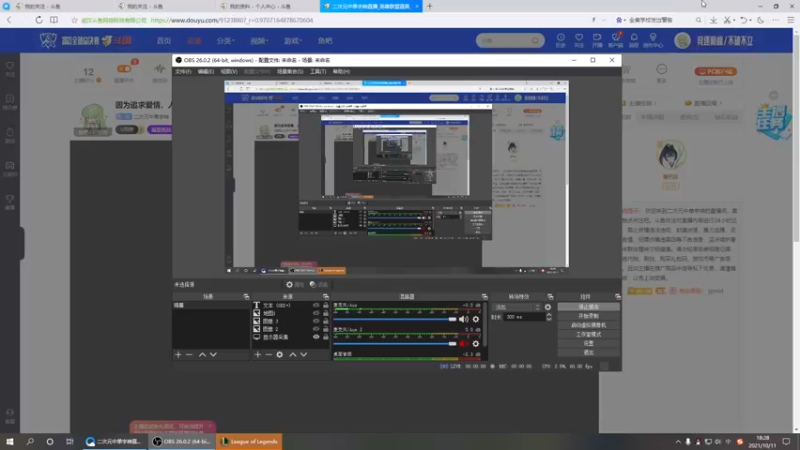Move scene down with the down arrow in Scenes panel
Screen dimensions: 800x450
213,355
